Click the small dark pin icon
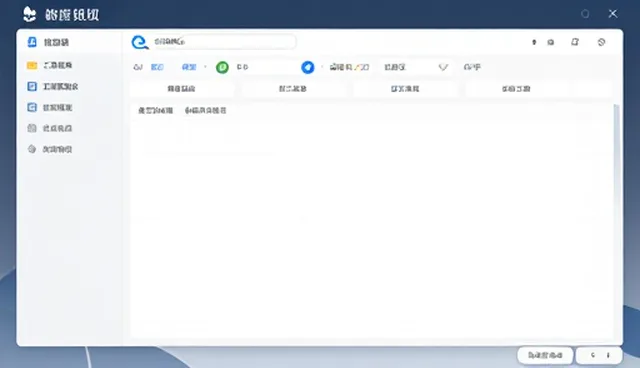The image size is (640, 368). 534,42
